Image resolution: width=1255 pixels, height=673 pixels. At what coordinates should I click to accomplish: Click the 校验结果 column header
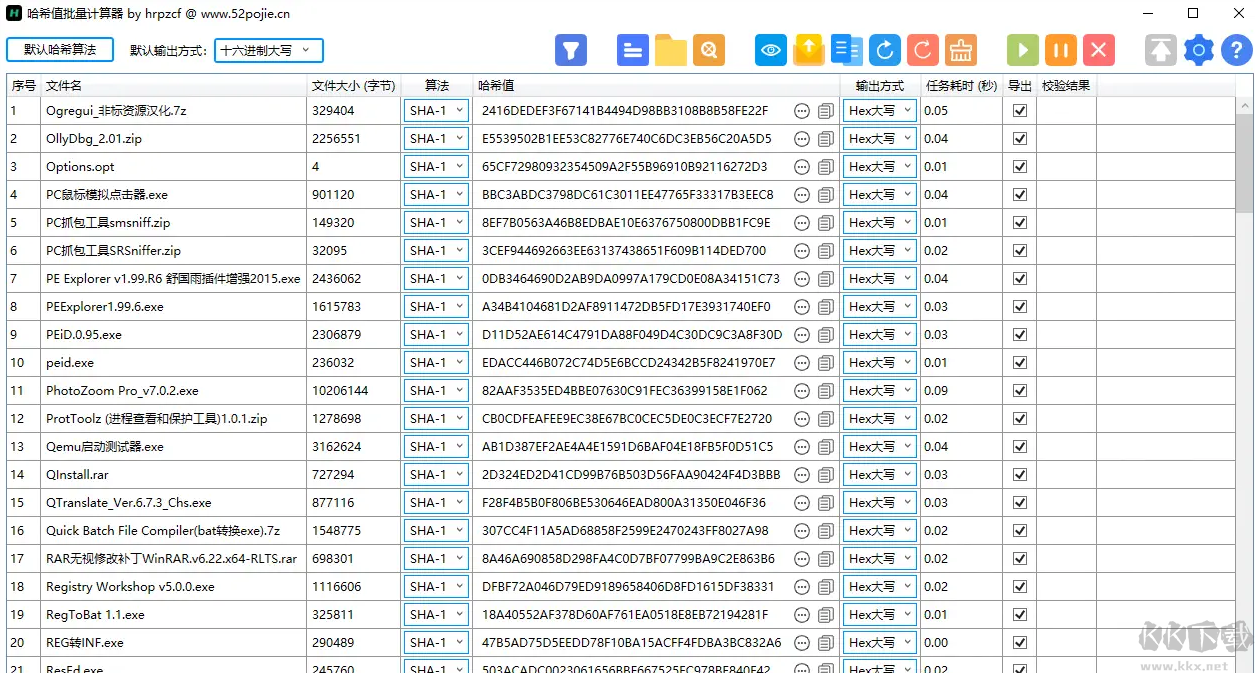[1066, 86]
